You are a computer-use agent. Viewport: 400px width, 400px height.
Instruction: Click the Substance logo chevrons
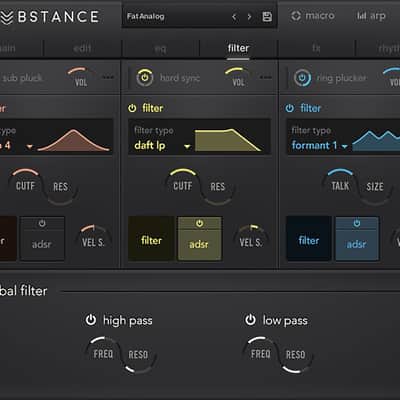pos(7,18)
